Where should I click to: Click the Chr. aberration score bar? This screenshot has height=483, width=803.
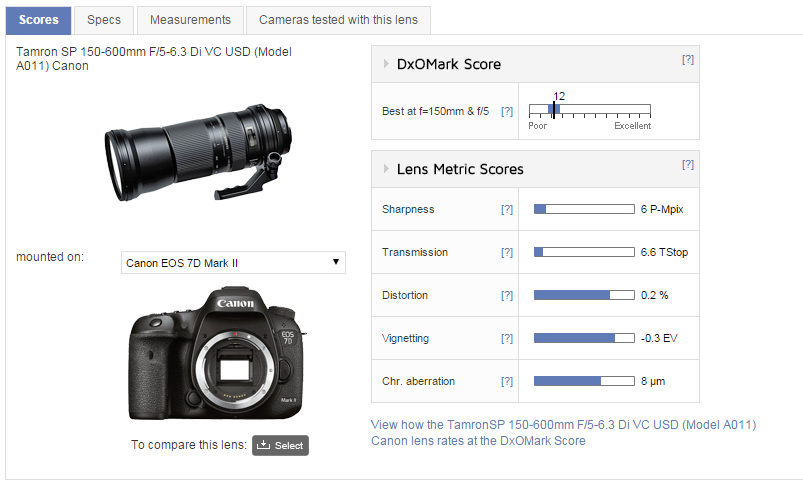pyautogui.click(x=584, y=381)
